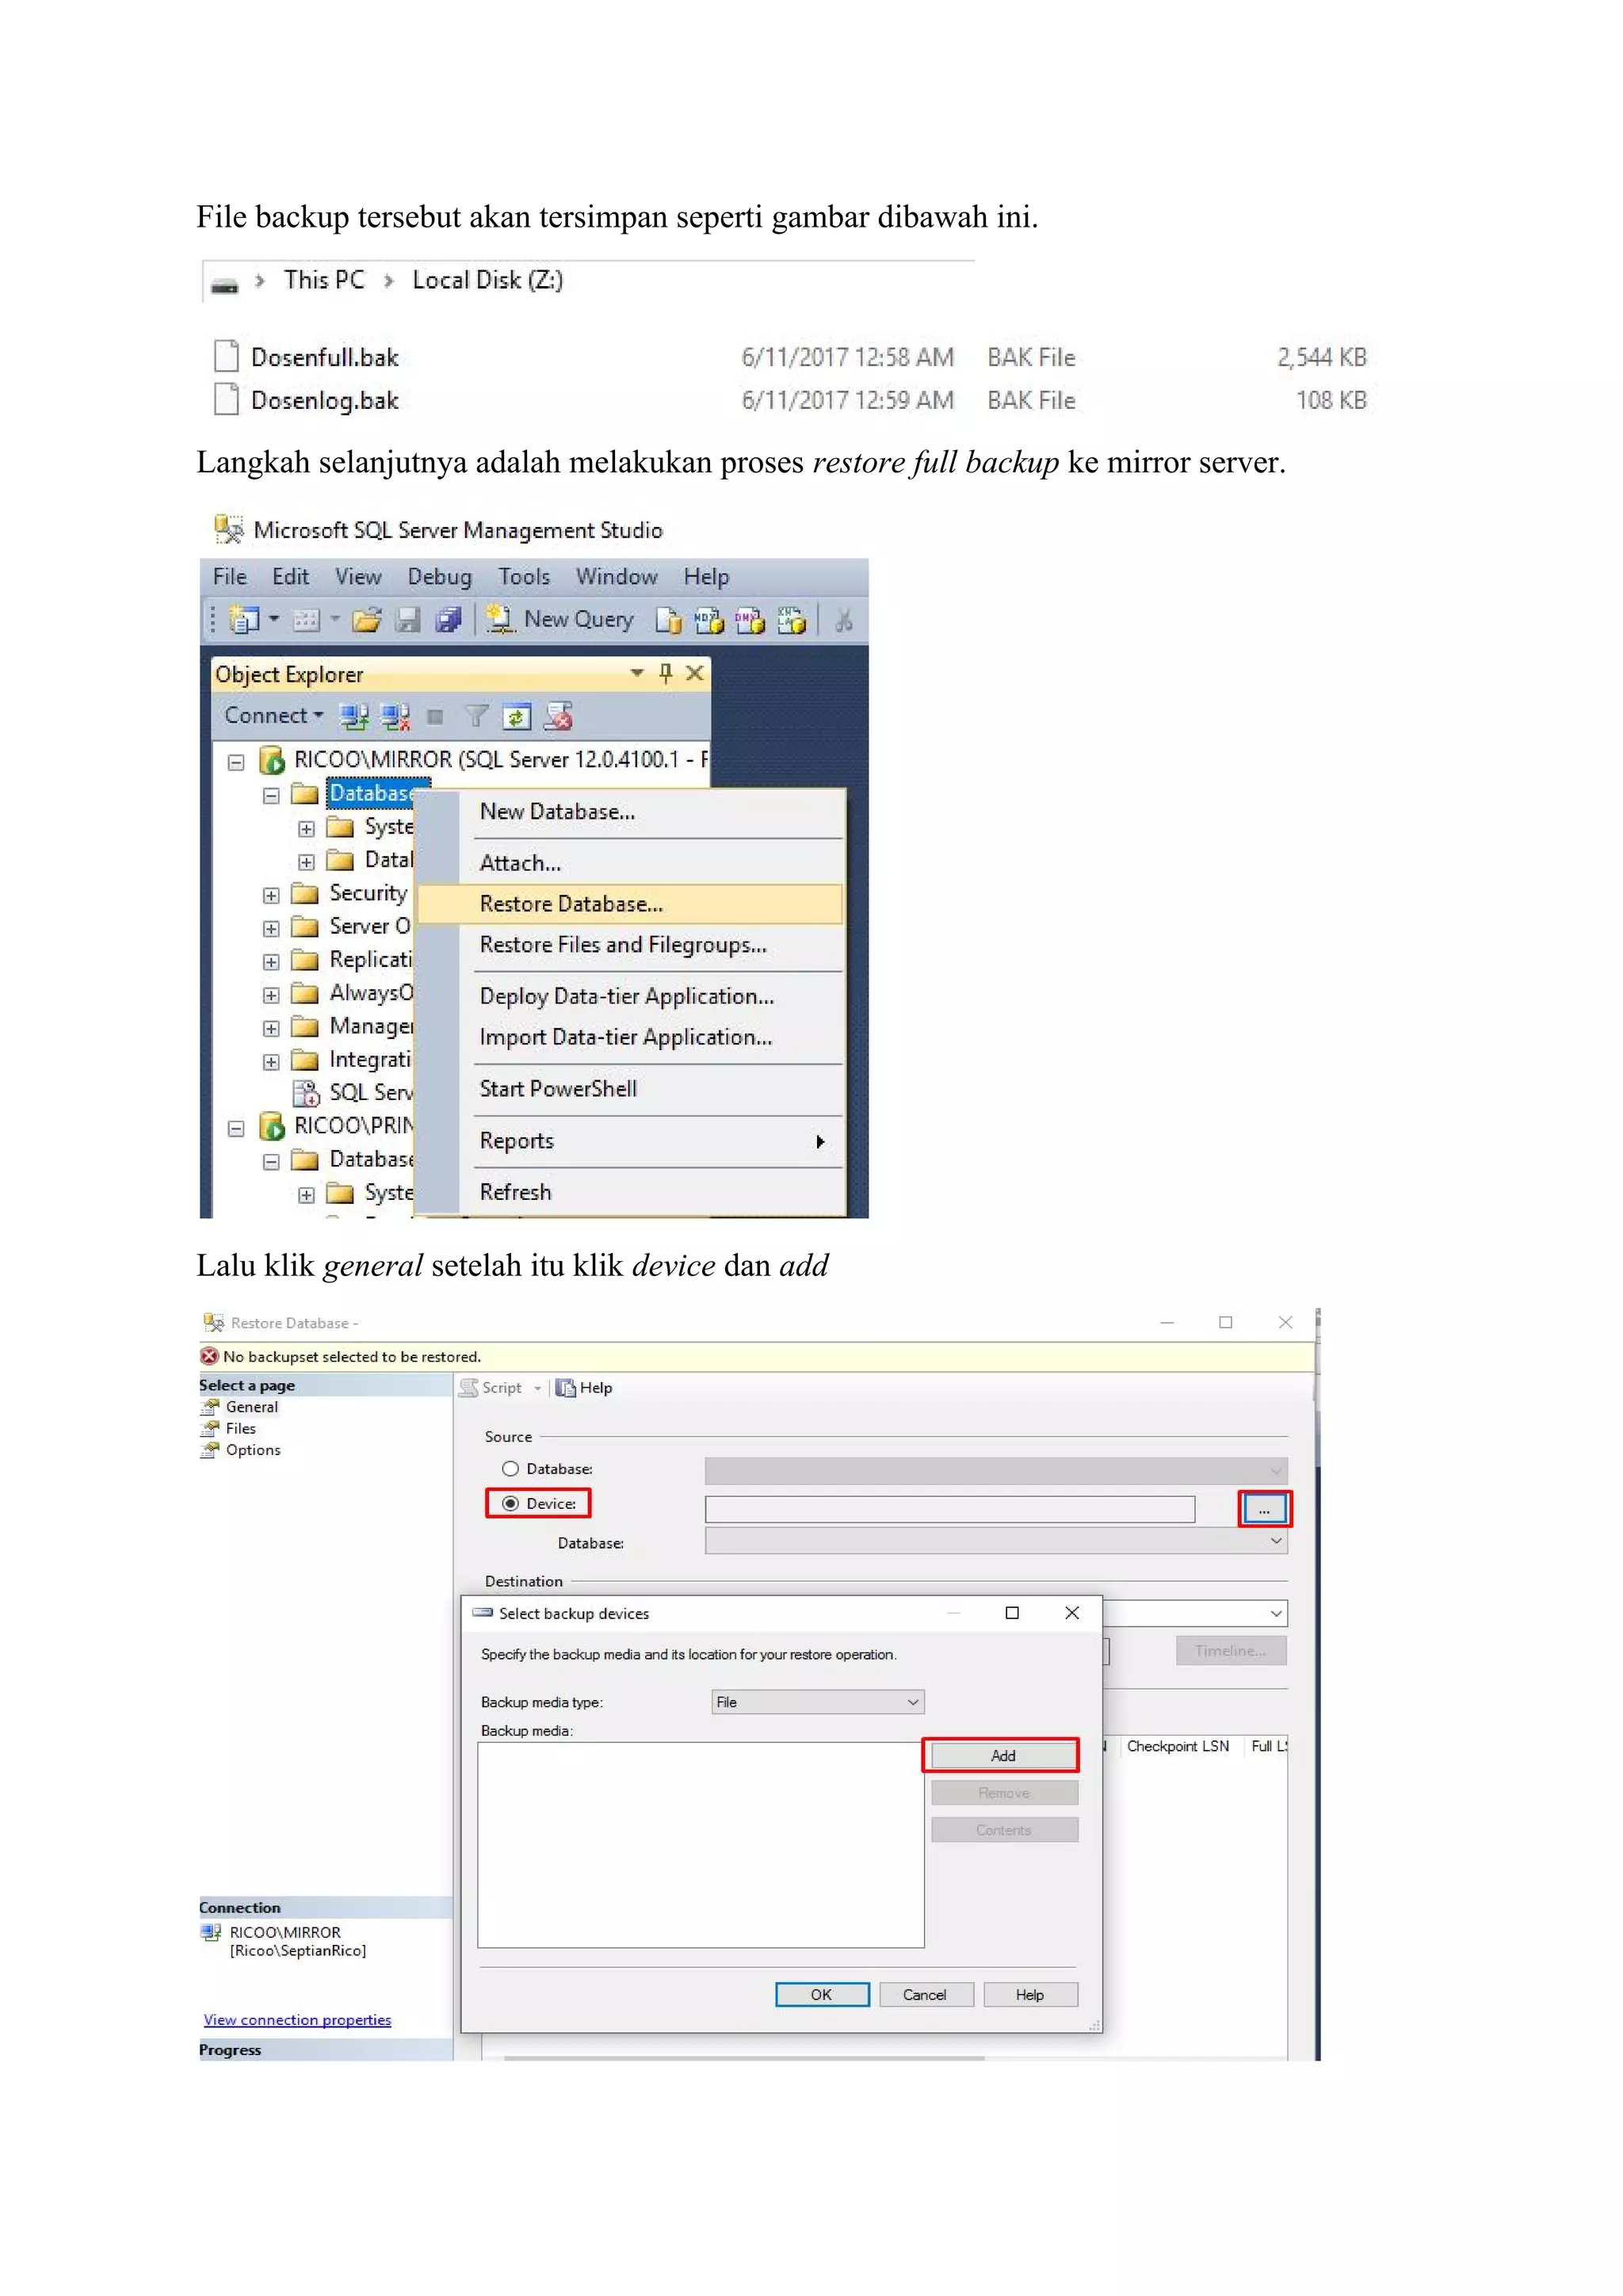Open the Options page in Restore Database
Viewport: 1623px width, 2296px height.
252,1450
